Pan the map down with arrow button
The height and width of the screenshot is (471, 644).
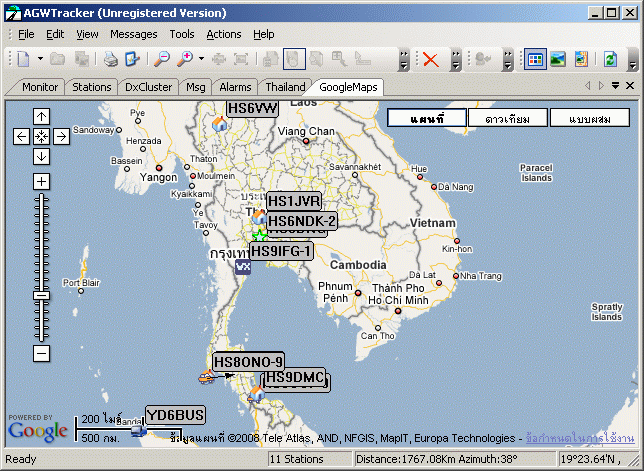[x=41, y=156]
